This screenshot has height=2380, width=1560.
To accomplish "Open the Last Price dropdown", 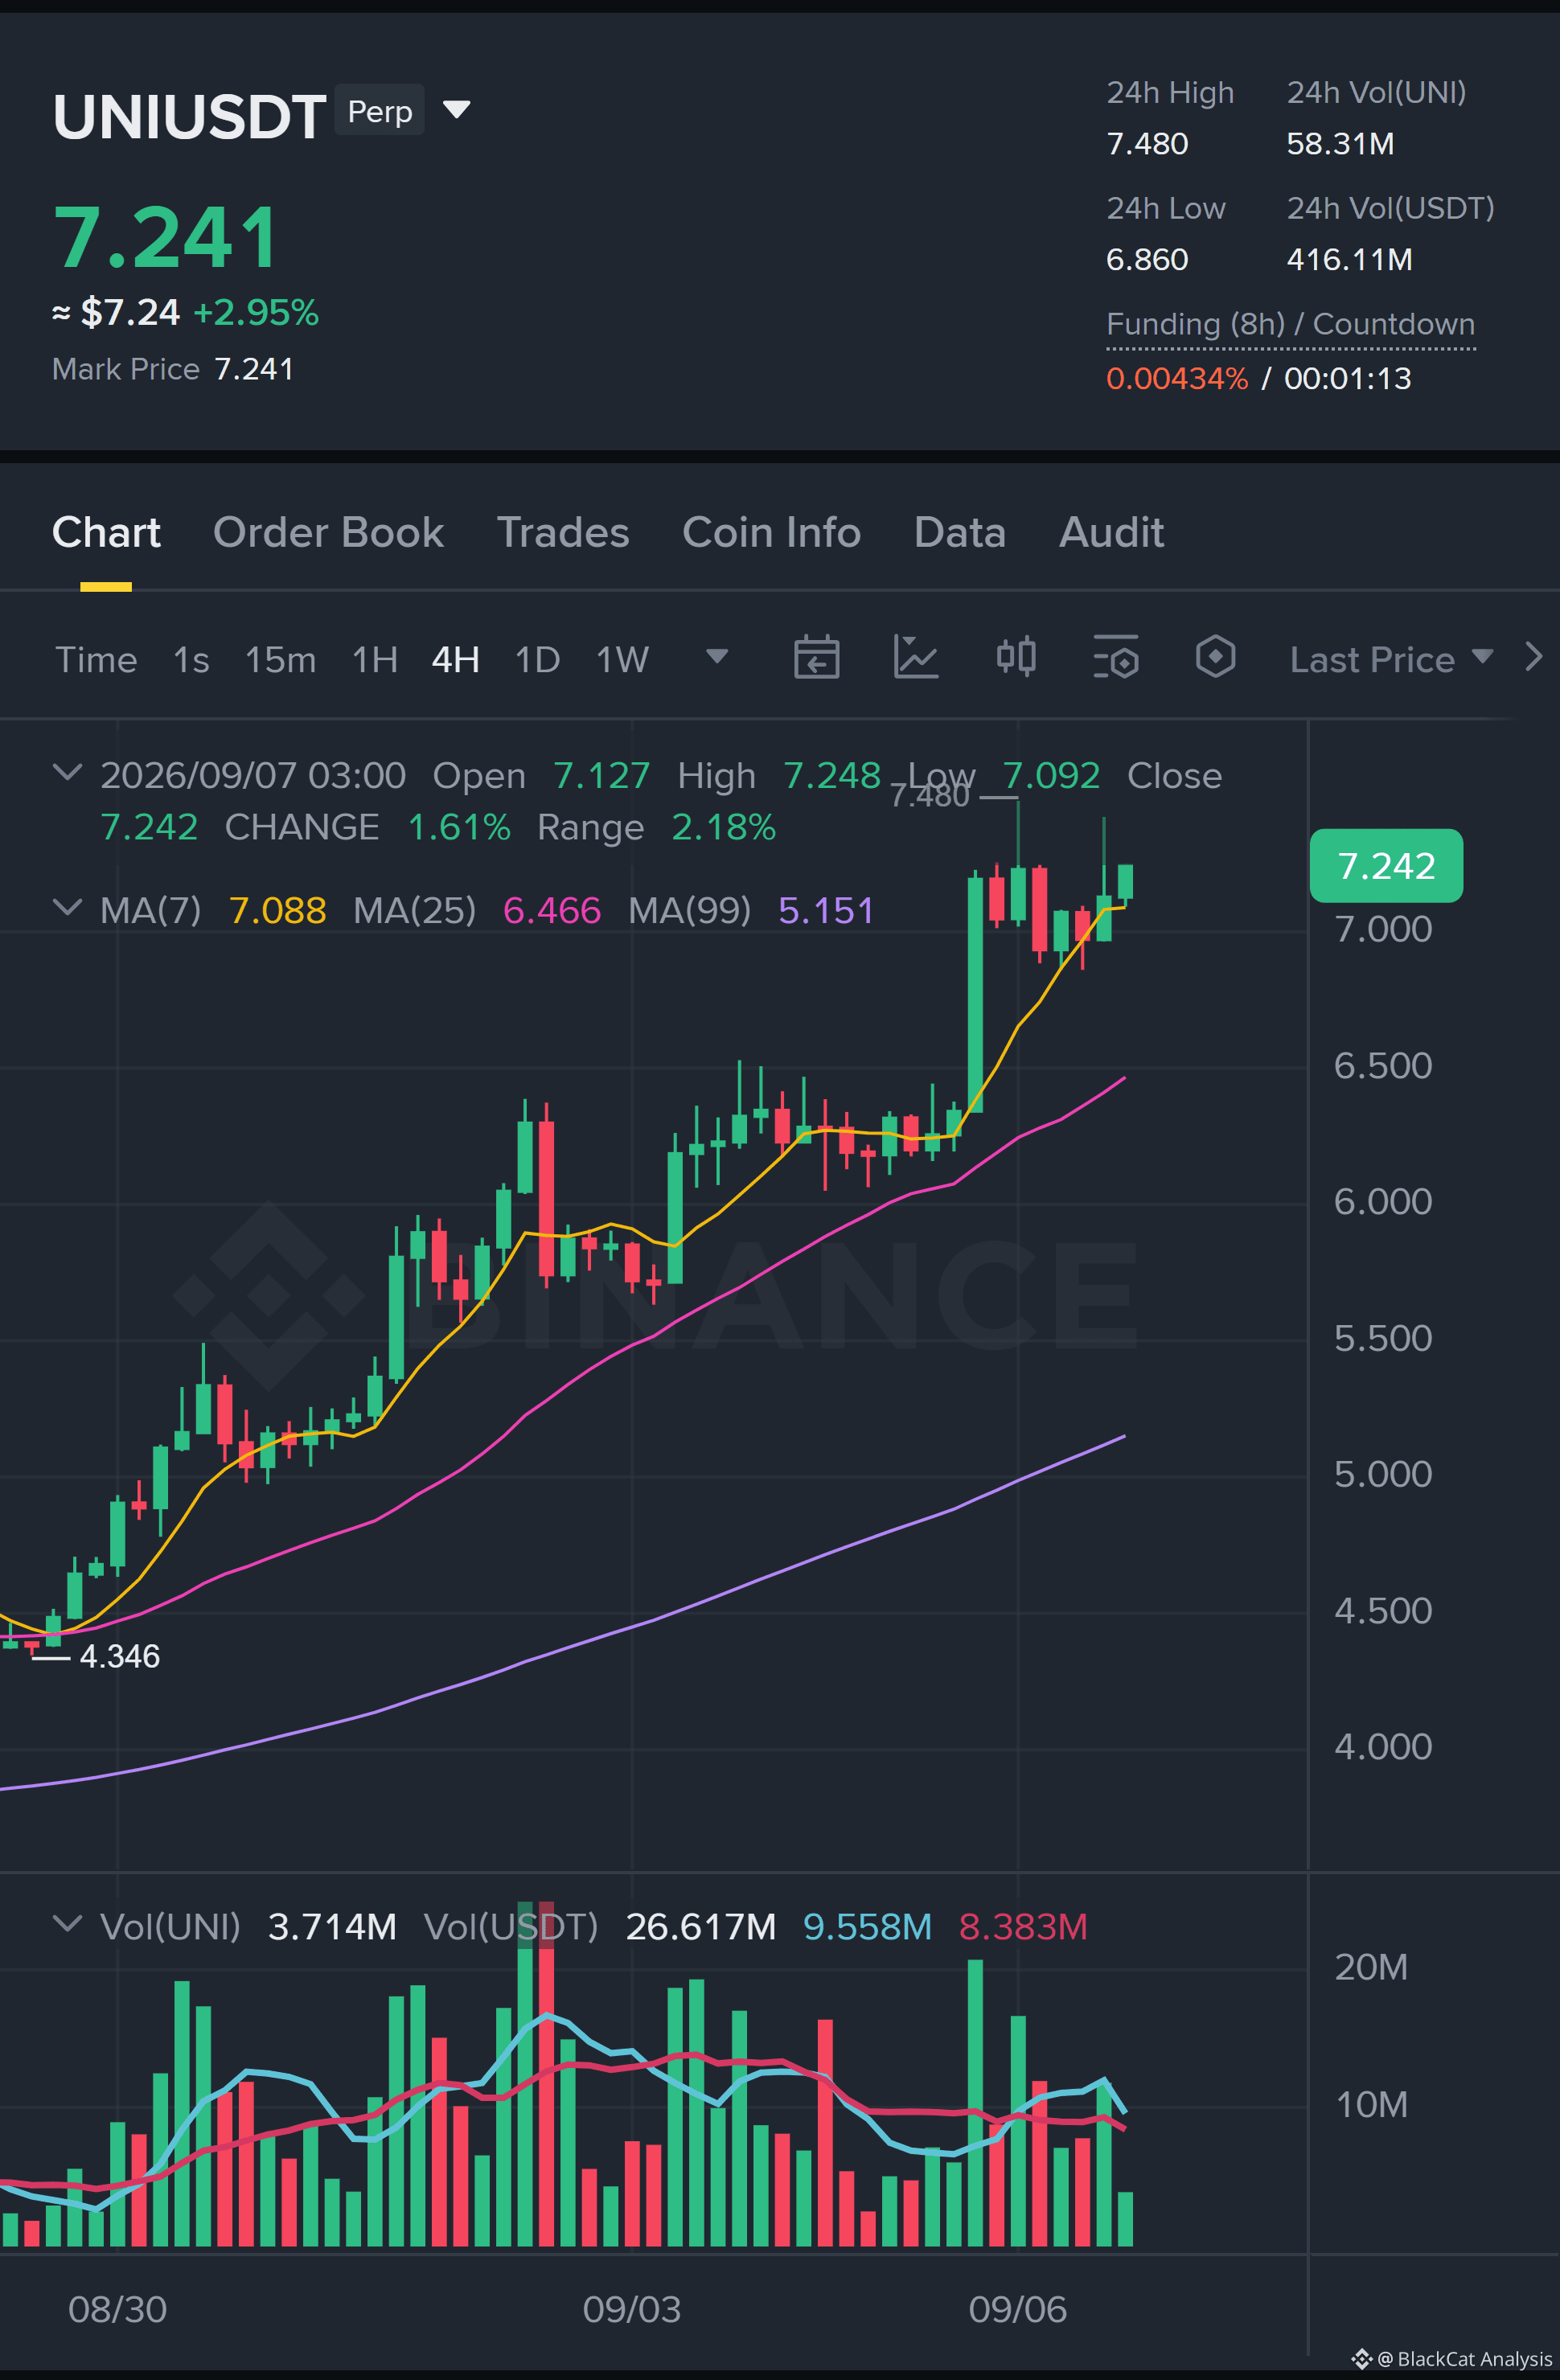I will pyautogui.click(x=1391, y=660).
